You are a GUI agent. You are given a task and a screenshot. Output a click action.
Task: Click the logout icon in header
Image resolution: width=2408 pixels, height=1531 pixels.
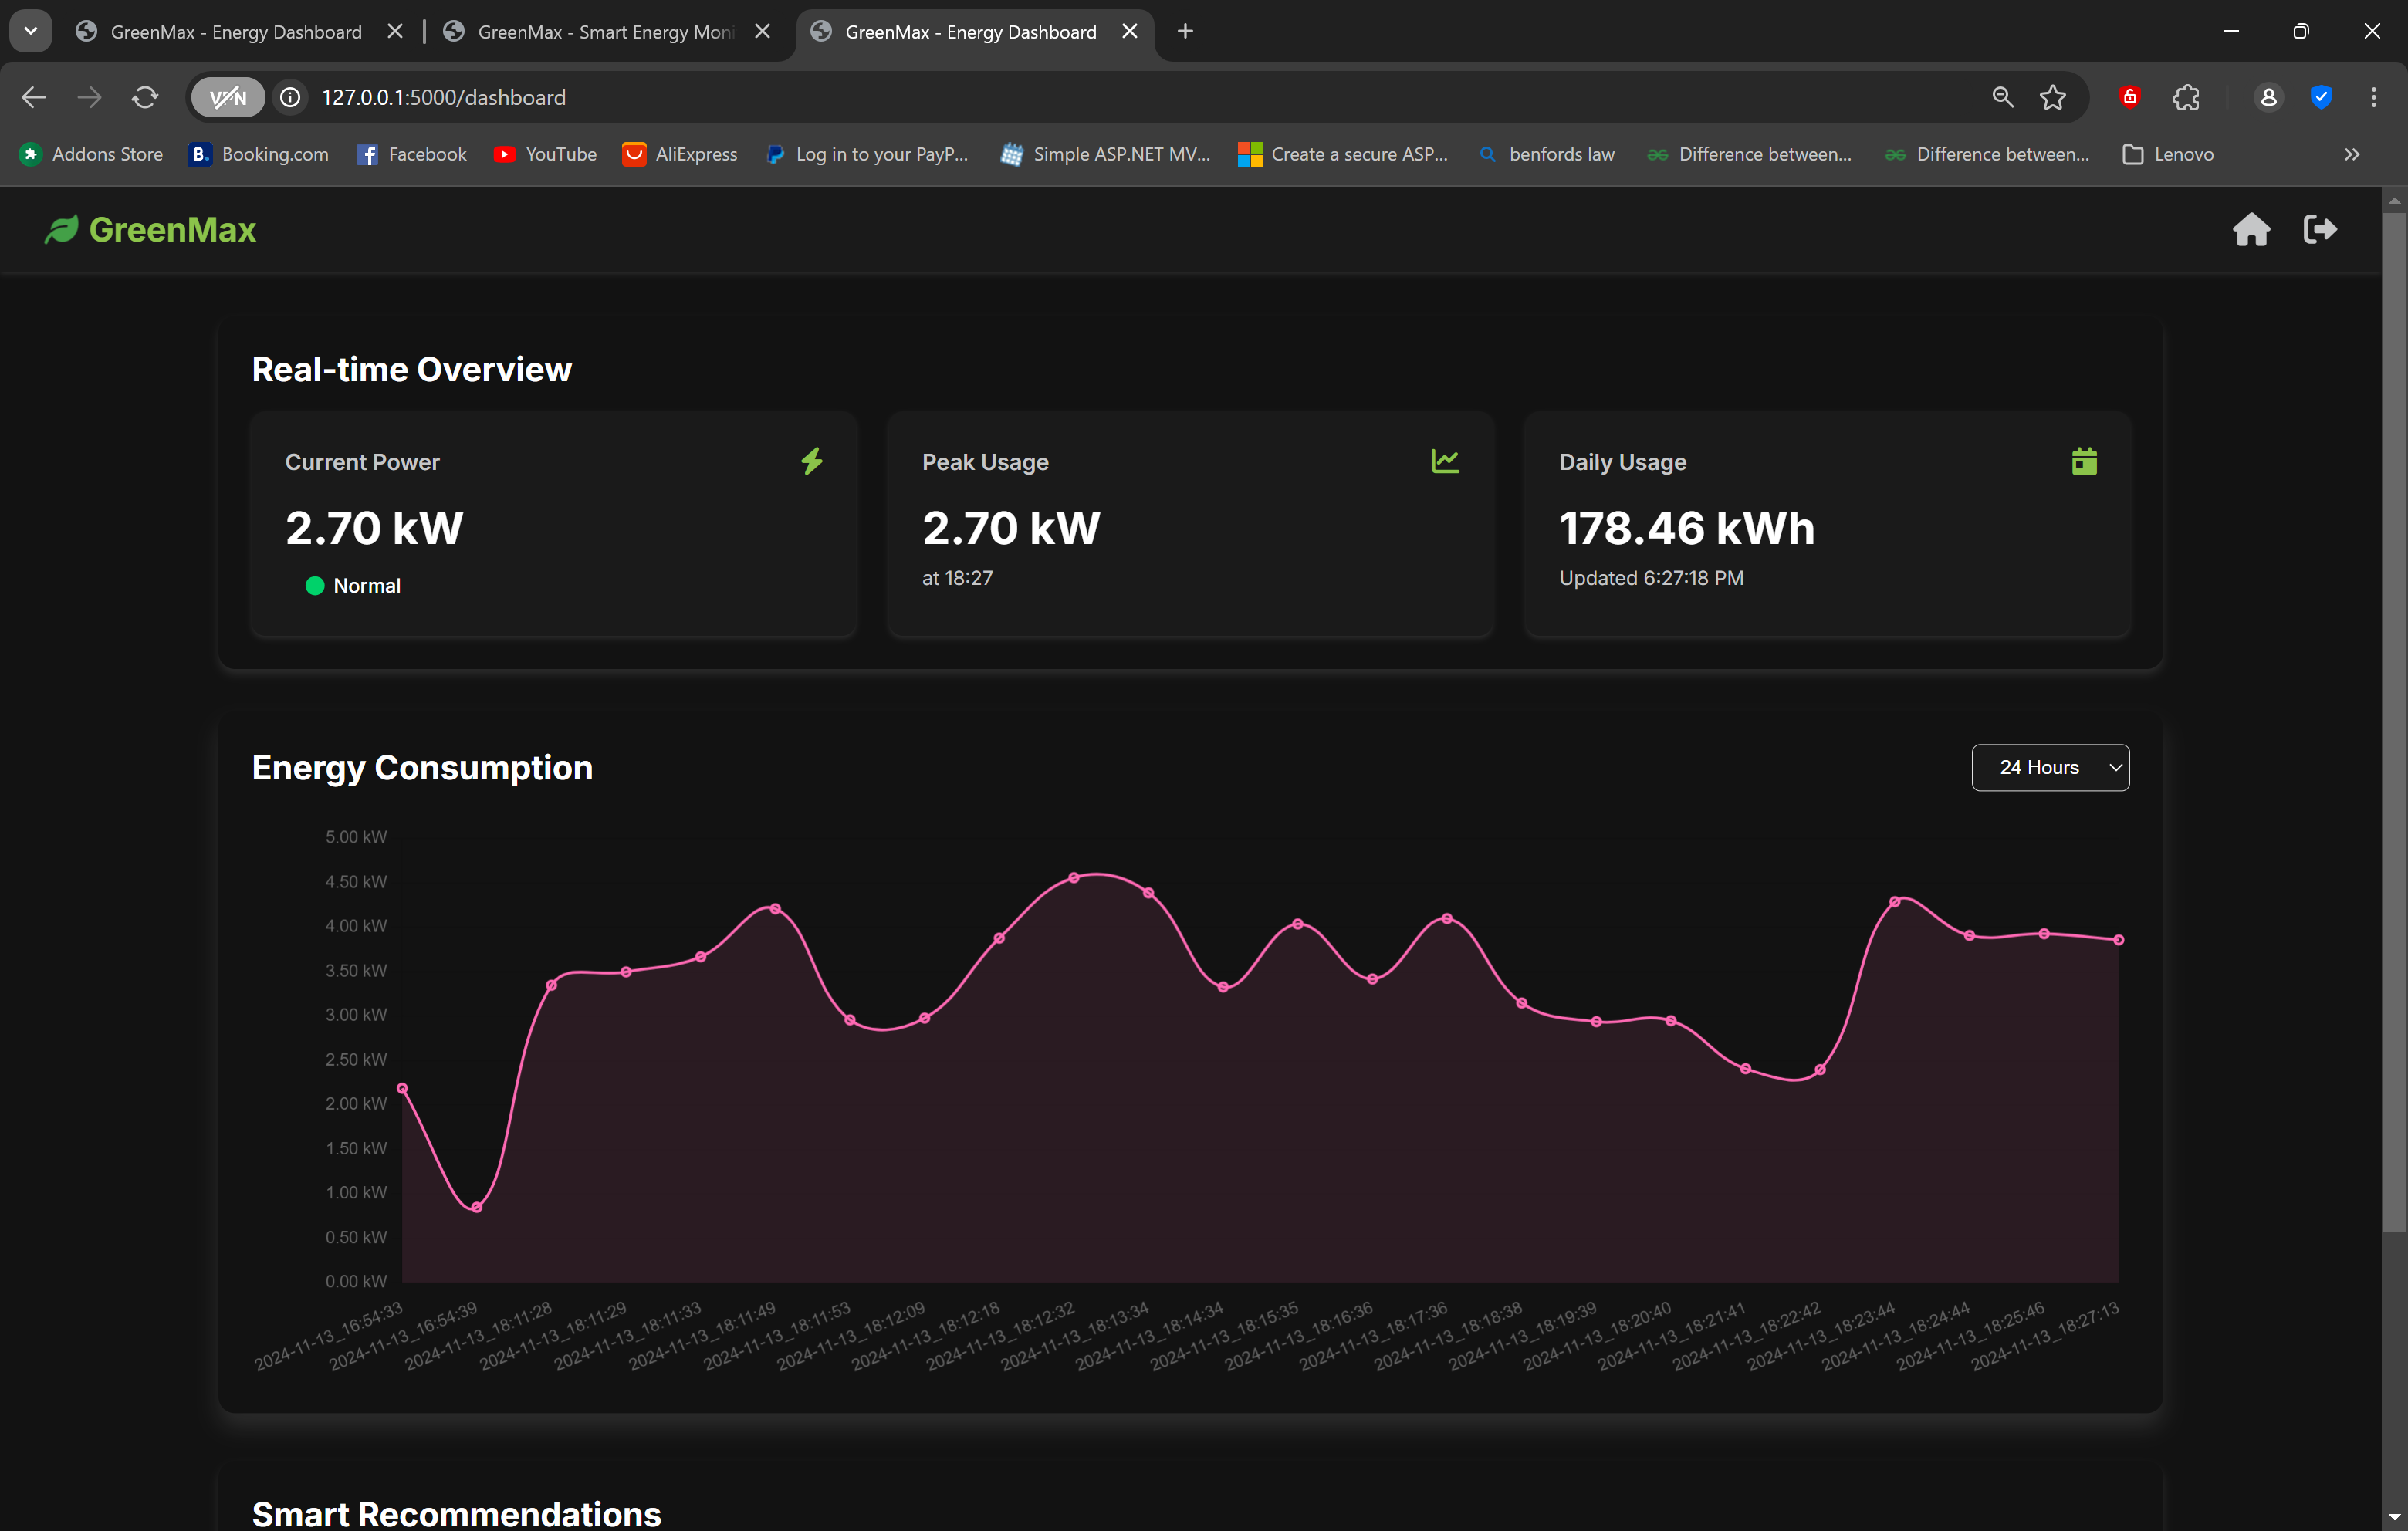click(x=2319, y=229)
